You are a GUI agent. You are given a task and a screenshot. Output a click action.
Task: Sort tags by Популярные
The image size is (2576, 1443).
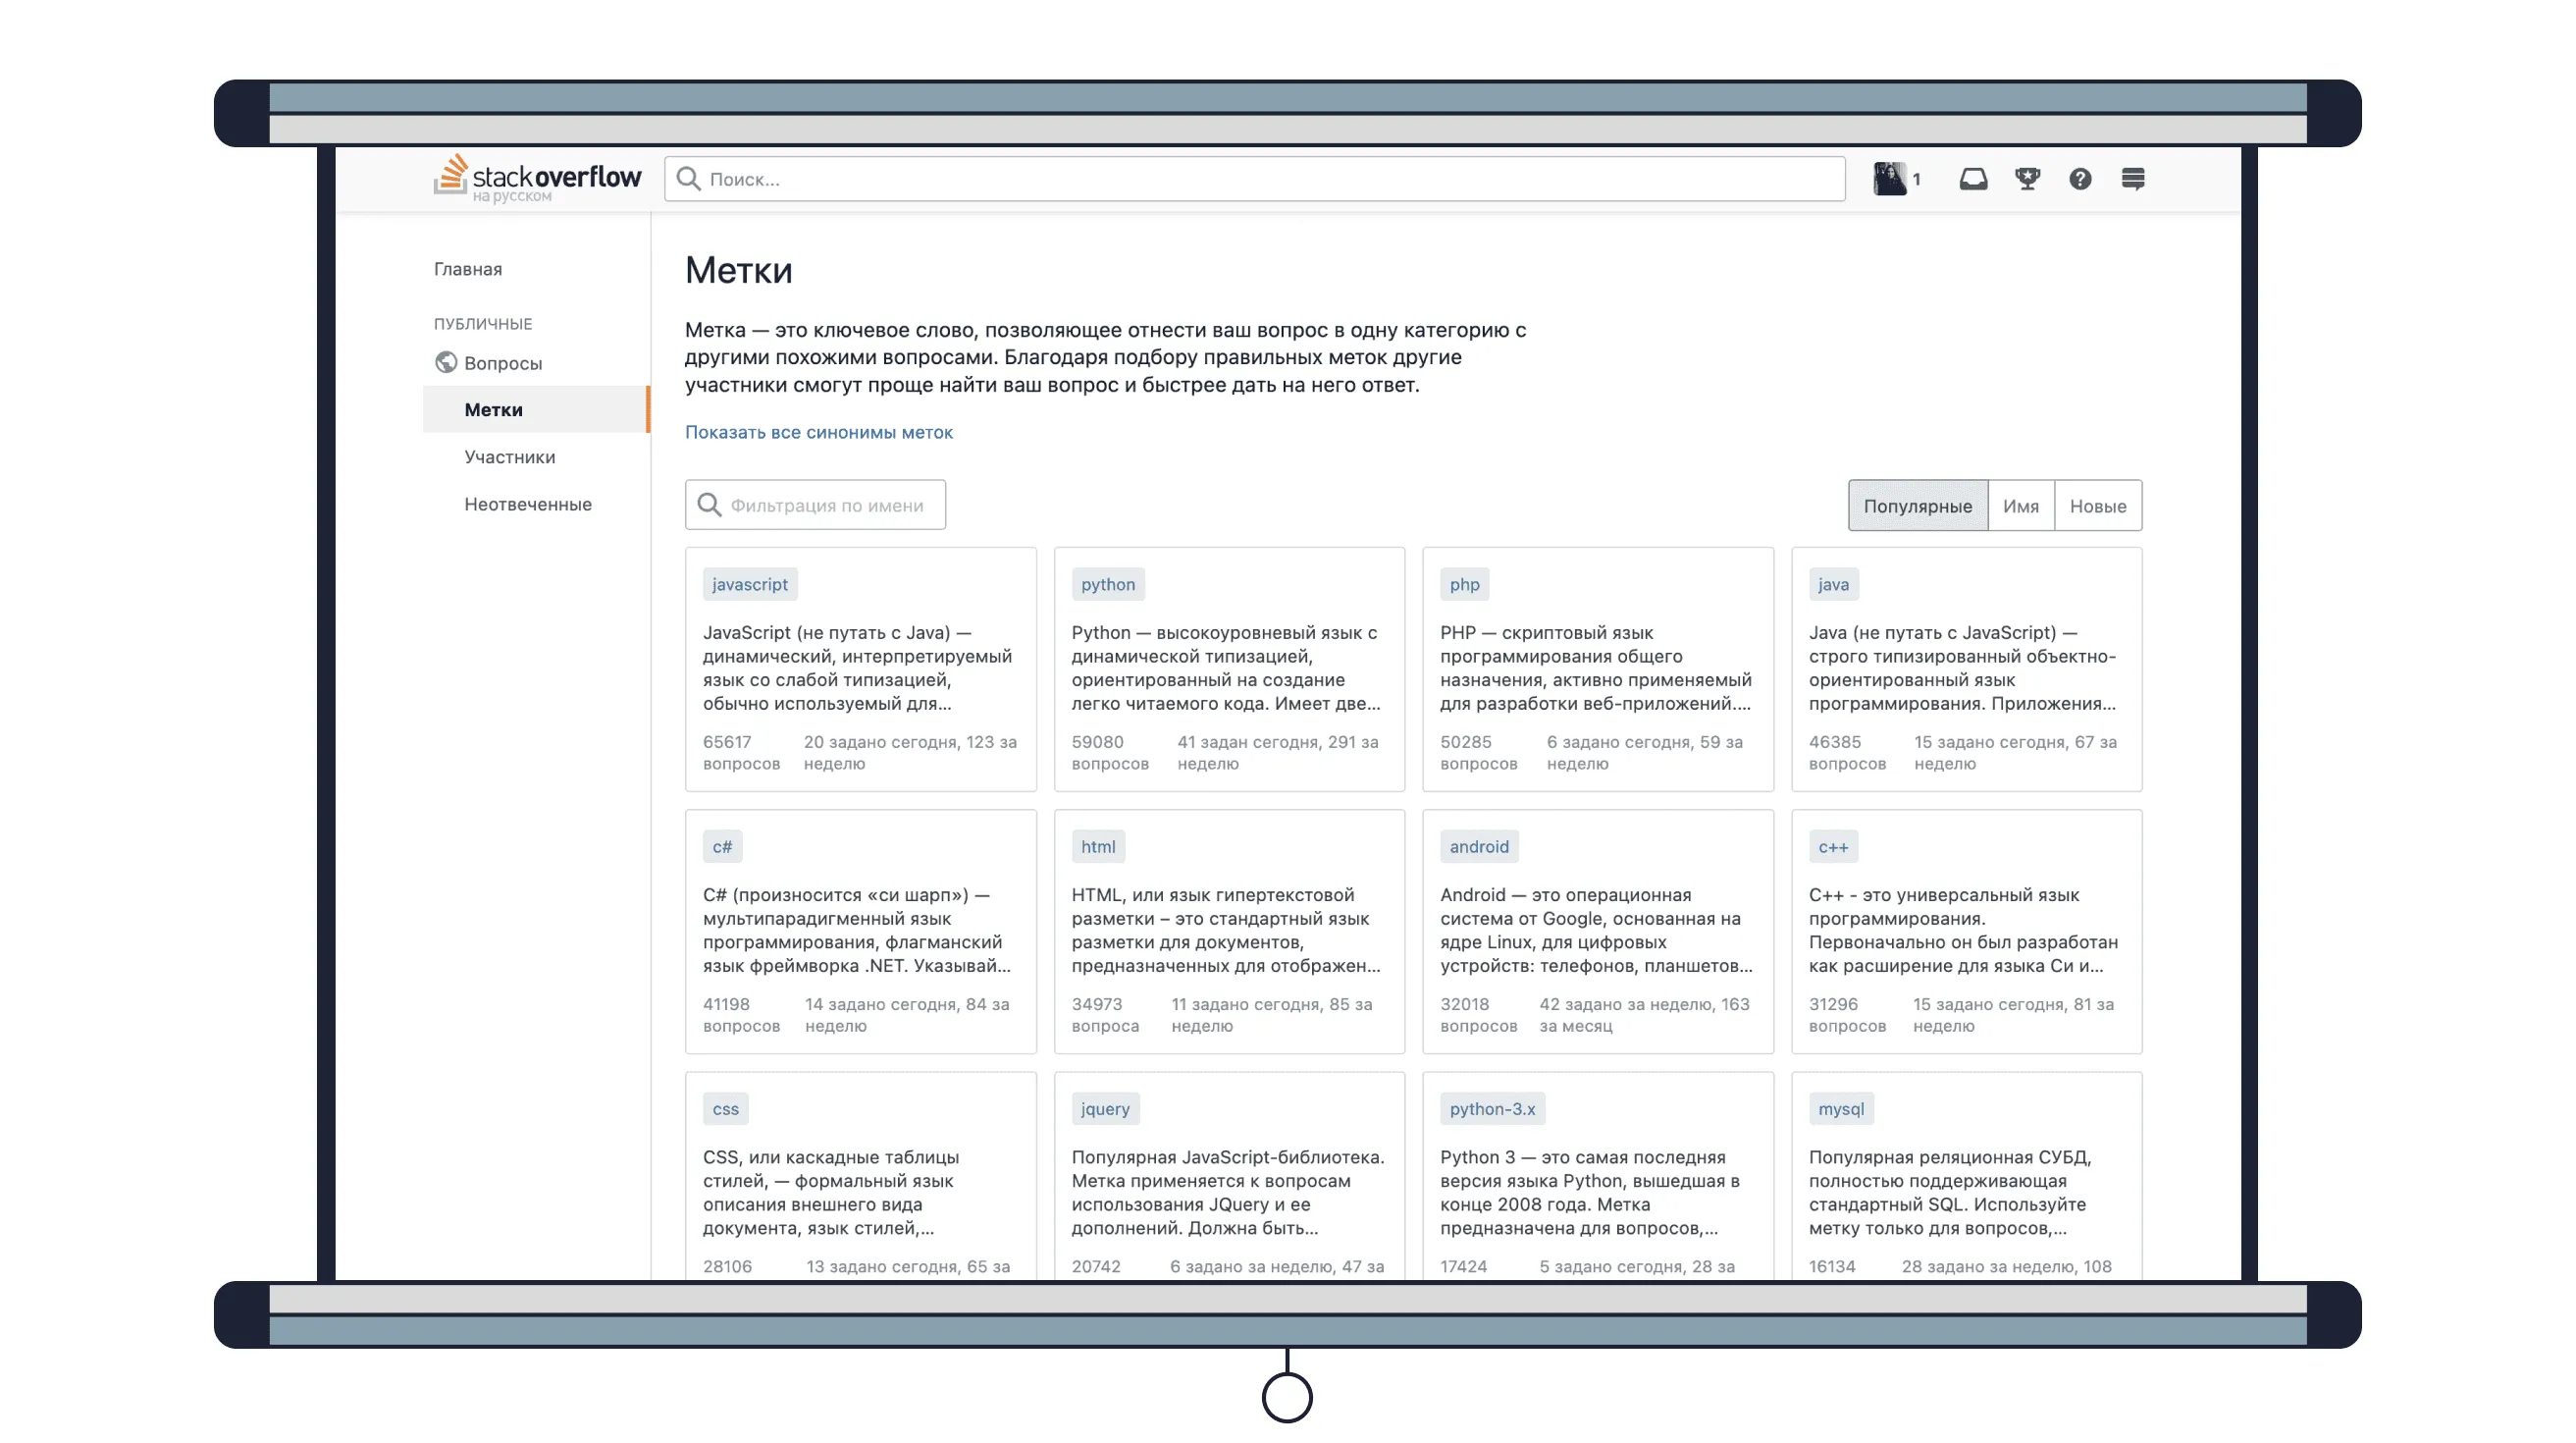1917,506
